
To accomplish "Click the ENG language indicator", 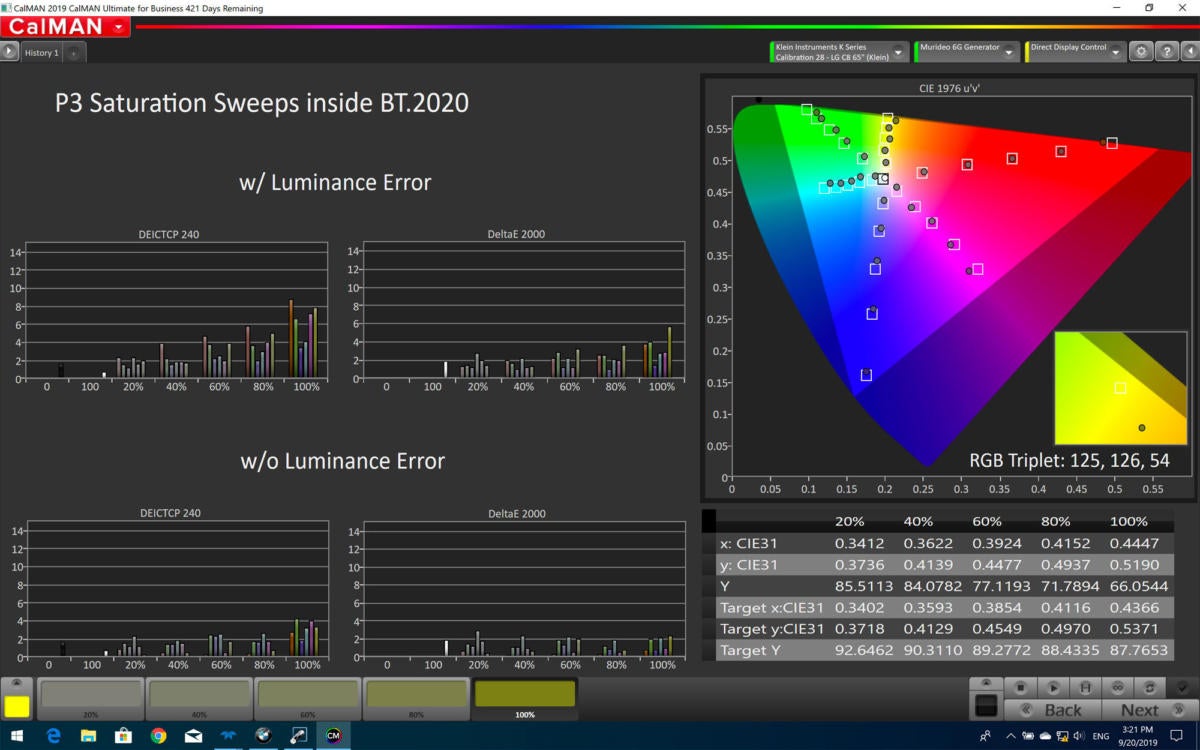I will 1101,736.
